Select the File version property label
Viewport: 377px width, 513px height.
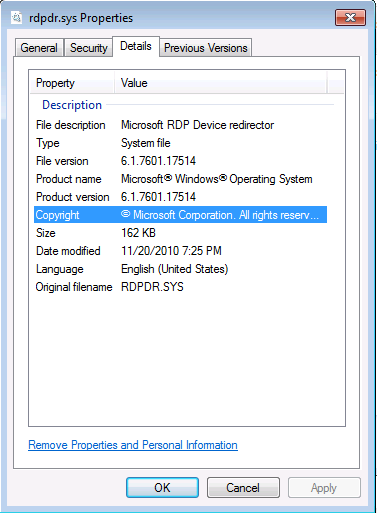(62, 161)
